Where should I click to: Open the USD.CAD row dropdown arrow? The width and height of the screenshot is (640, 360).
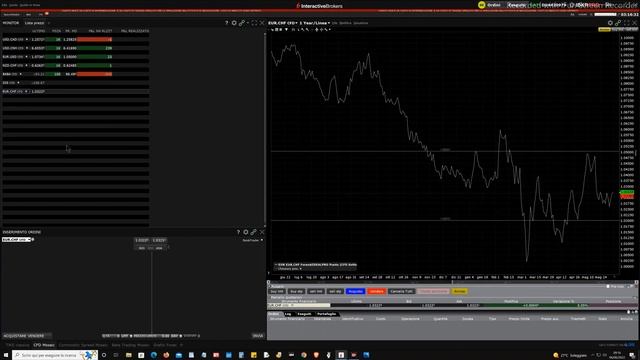tap(27, 40)
